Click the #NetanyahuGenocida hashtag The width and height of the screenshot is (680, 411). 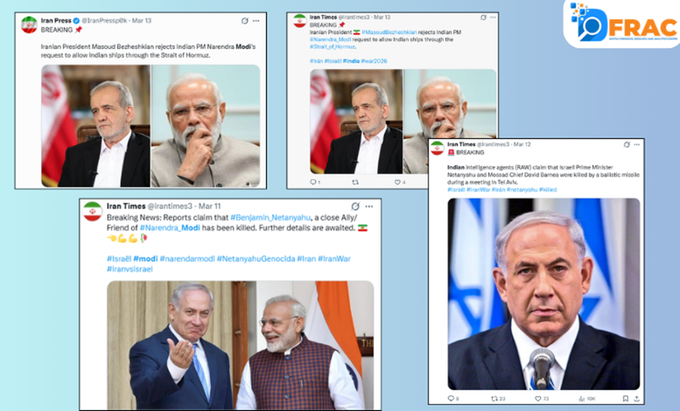pyautogui.click(x=256, y=259)
